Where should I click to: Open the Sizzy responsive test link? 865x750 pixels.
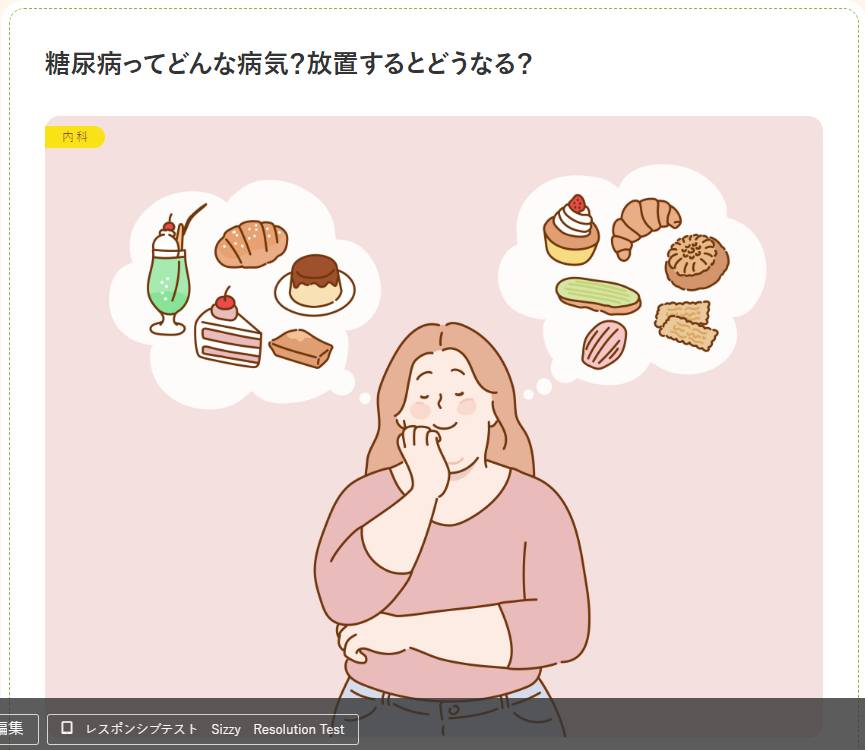pos(226,729)
